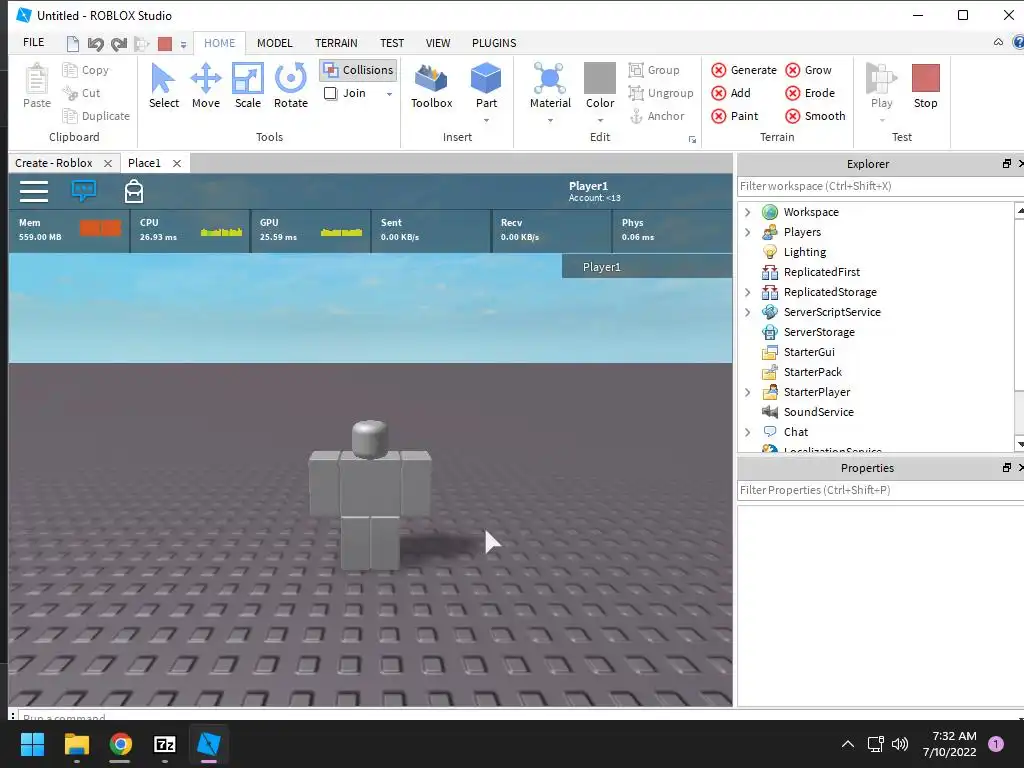This screenshot has width=1024, height=768.
Task: Open the Part type dropdown arrow
Action: (x=487, y=120)
